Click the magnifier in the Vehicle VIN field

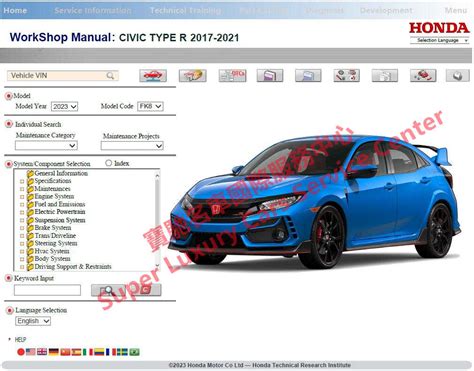110,76
